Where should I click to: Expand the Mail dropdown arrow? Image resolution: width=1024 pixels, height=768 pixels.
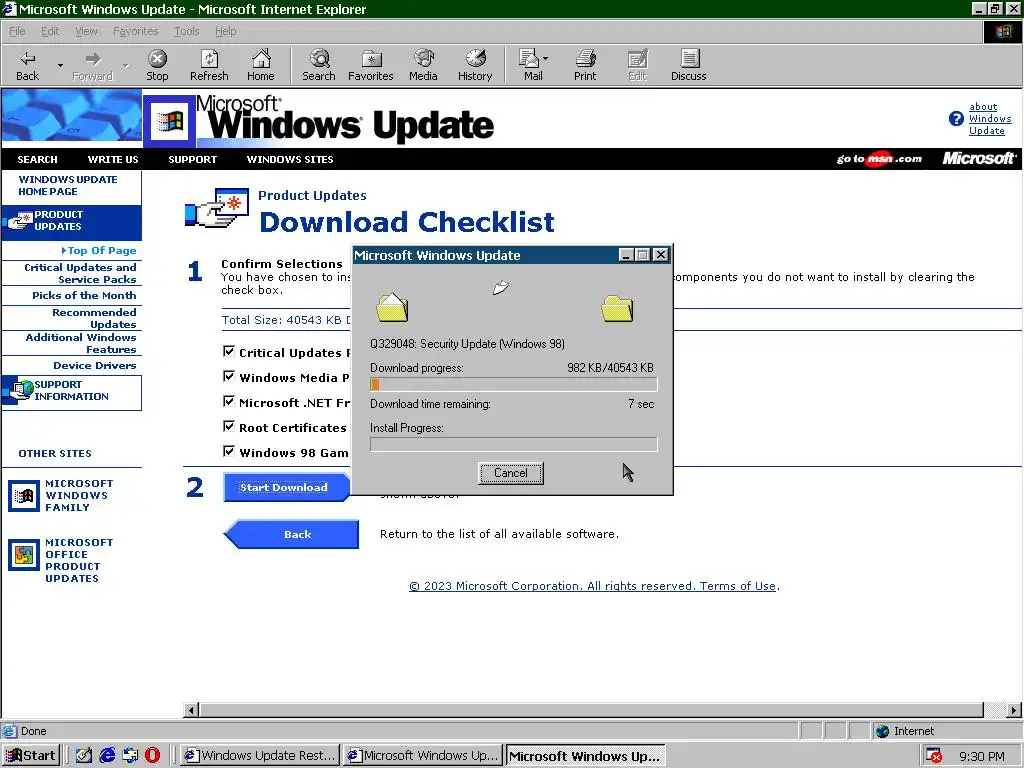[545, 59]
